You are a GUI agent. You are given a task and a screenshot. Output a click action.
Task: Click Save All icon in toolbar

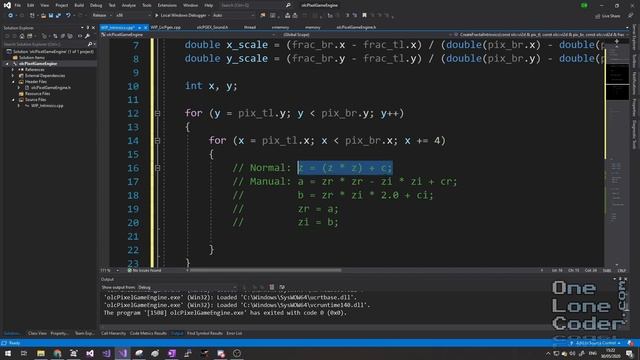58,16
